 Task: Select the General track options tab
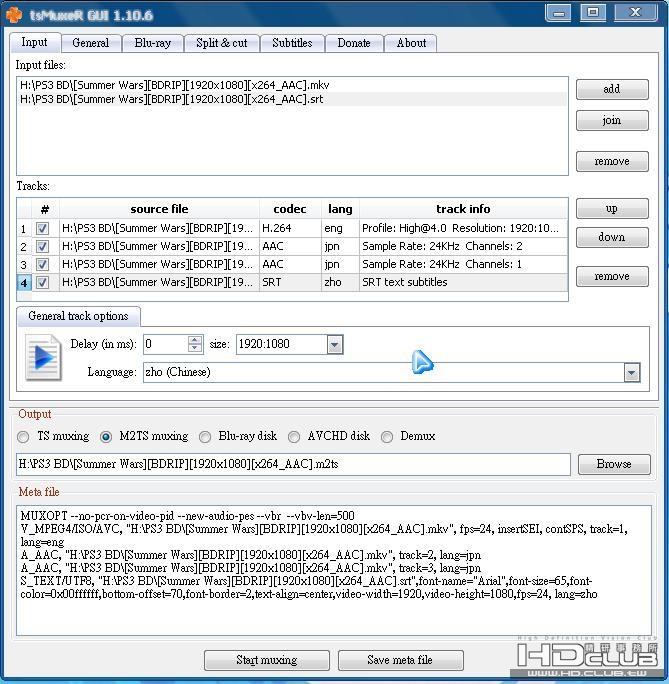point(79,316)
